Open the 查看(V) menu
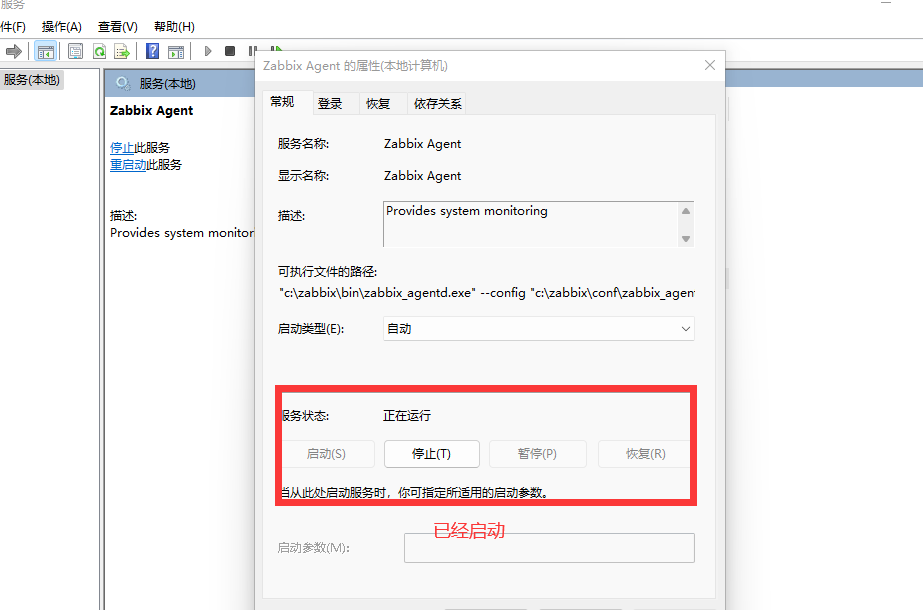The width and height of the screenshot is (923, 610). pos(118,26)
